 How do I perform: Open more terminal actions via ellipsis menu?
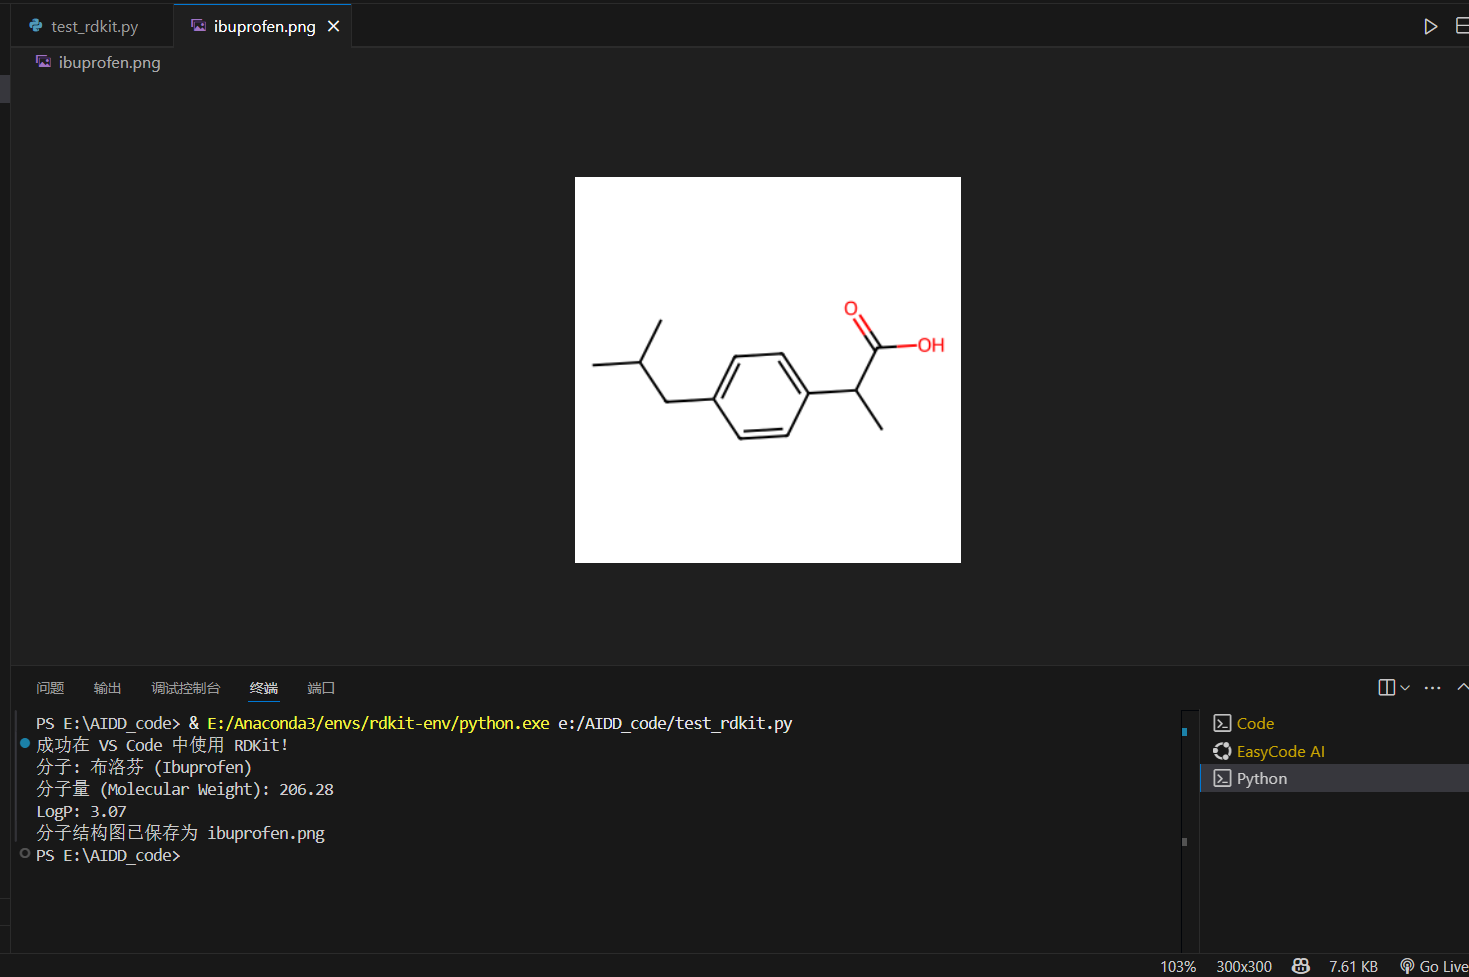(x=1432, y=688)
